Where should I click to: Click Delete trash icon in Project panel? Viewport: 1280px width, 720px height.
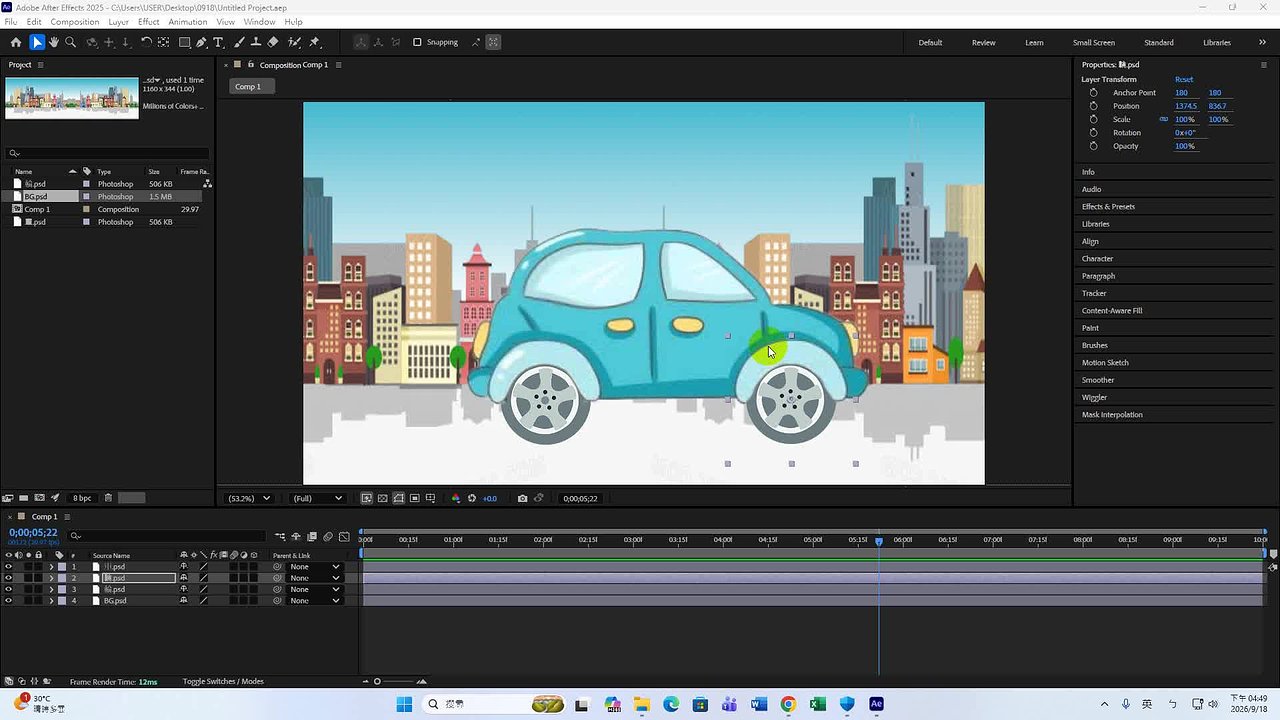pyautogui.click(x=108, y=498)
